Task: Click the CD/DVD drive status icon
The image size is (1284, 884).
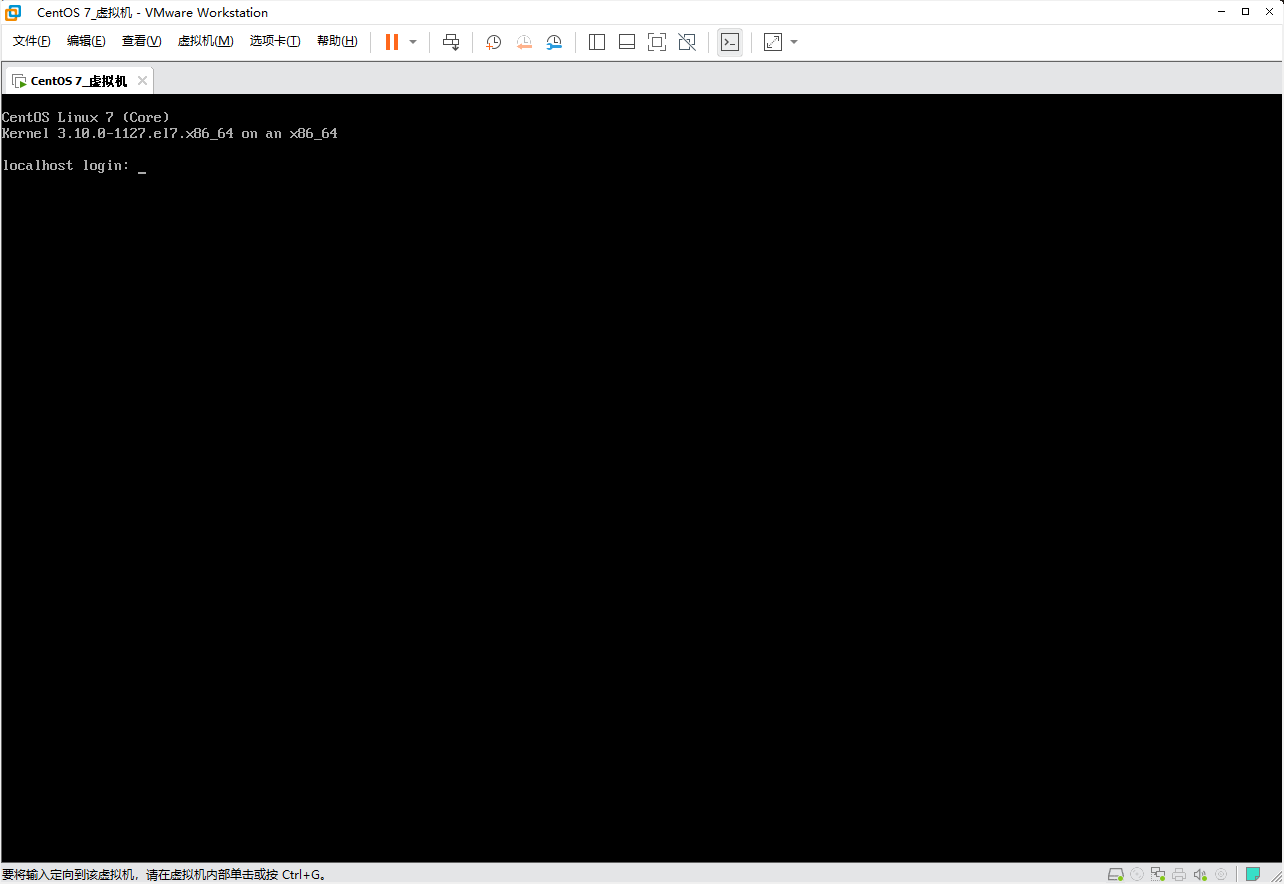Action: [x=1137, y=874]
